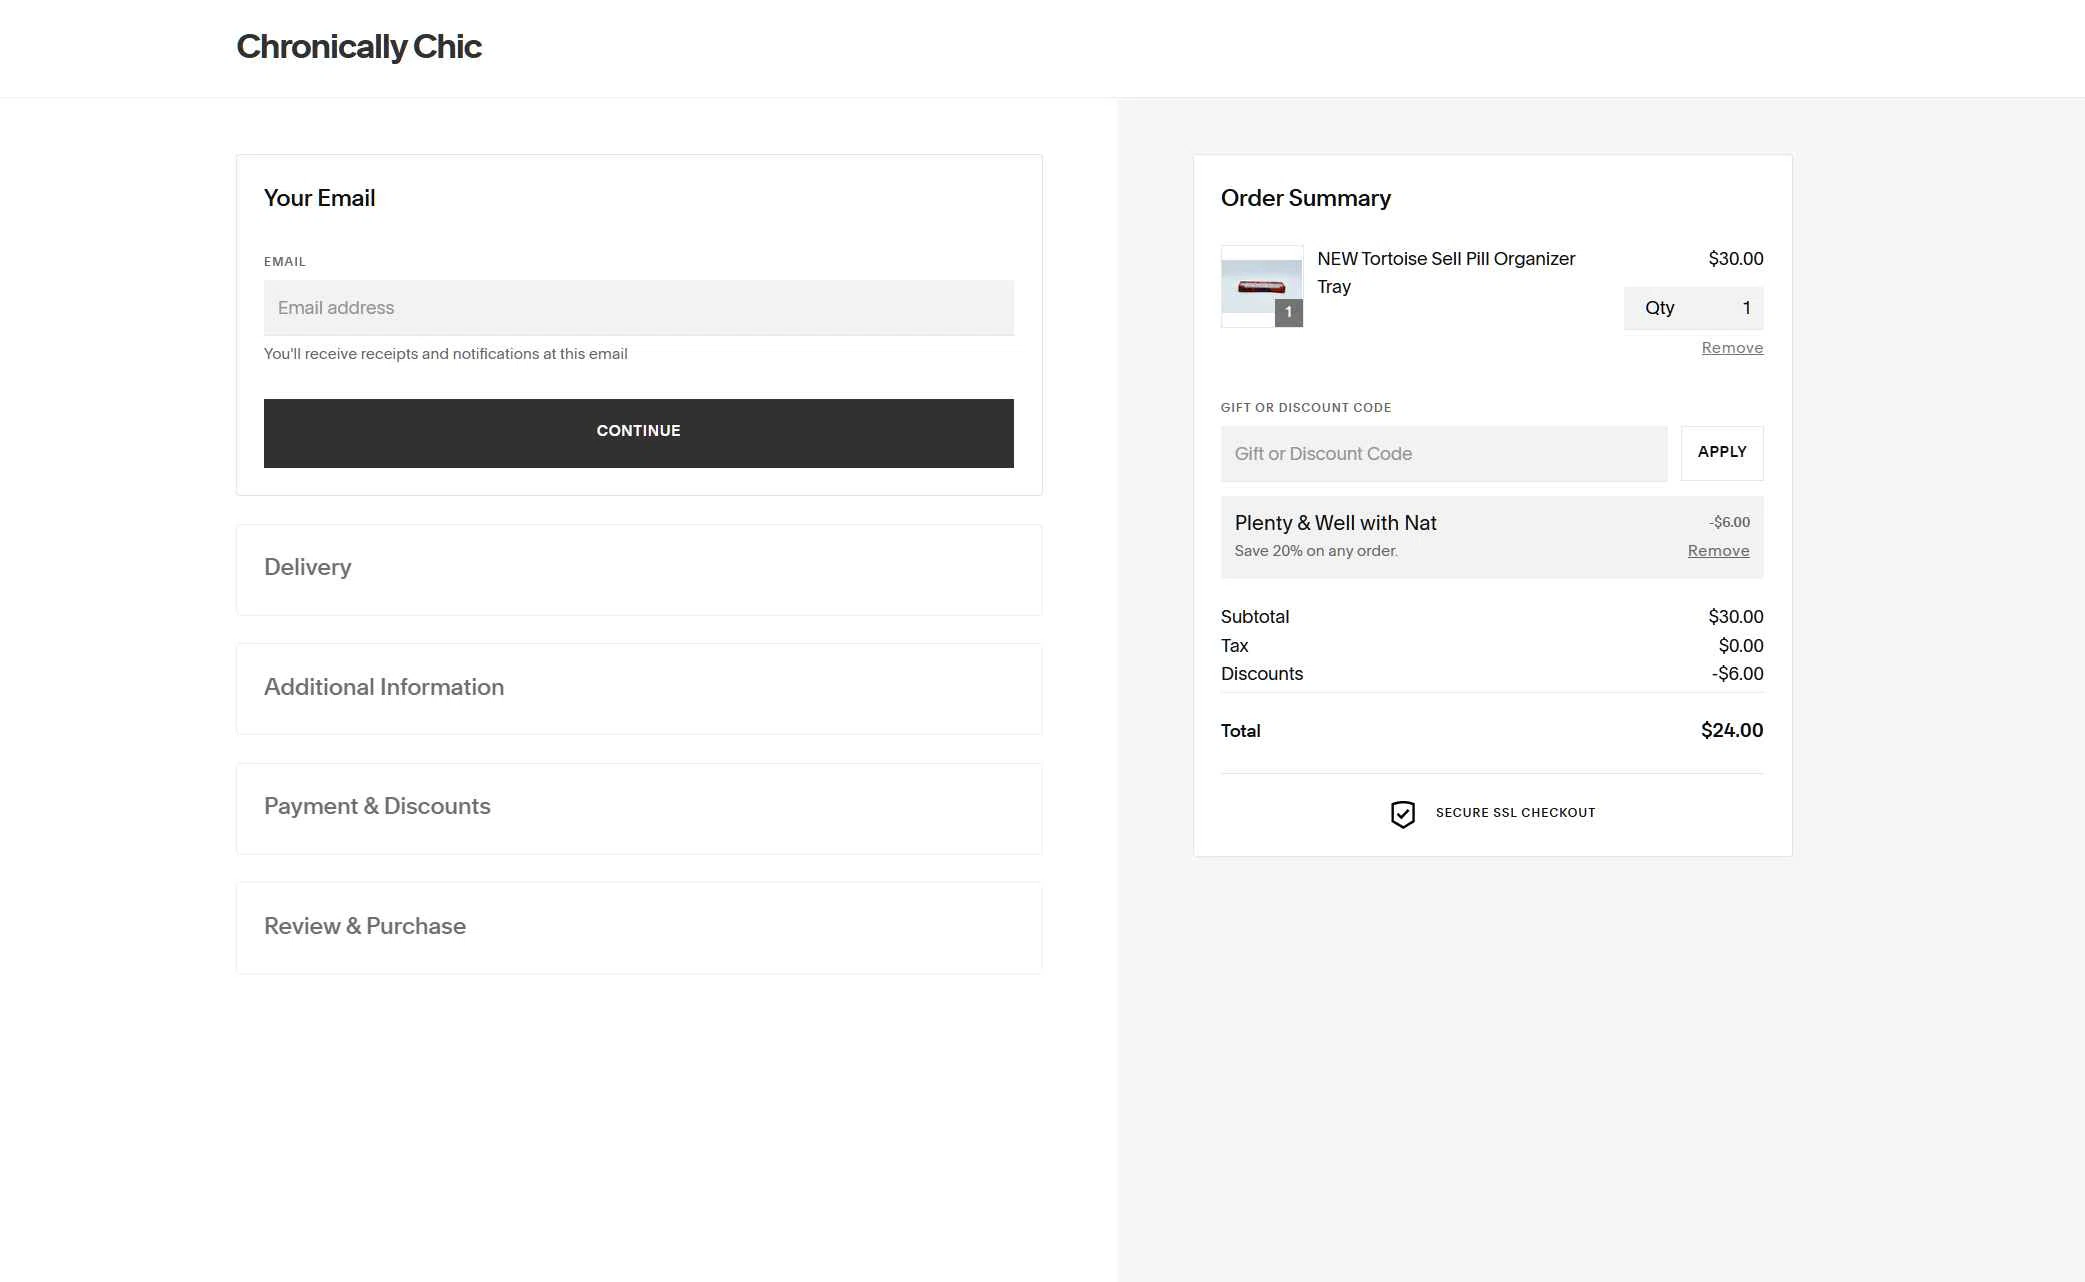The width and height of the screenshot is (2085, 1282).
Task: Click the Apply button for discount code
Action: point(1721,452)
